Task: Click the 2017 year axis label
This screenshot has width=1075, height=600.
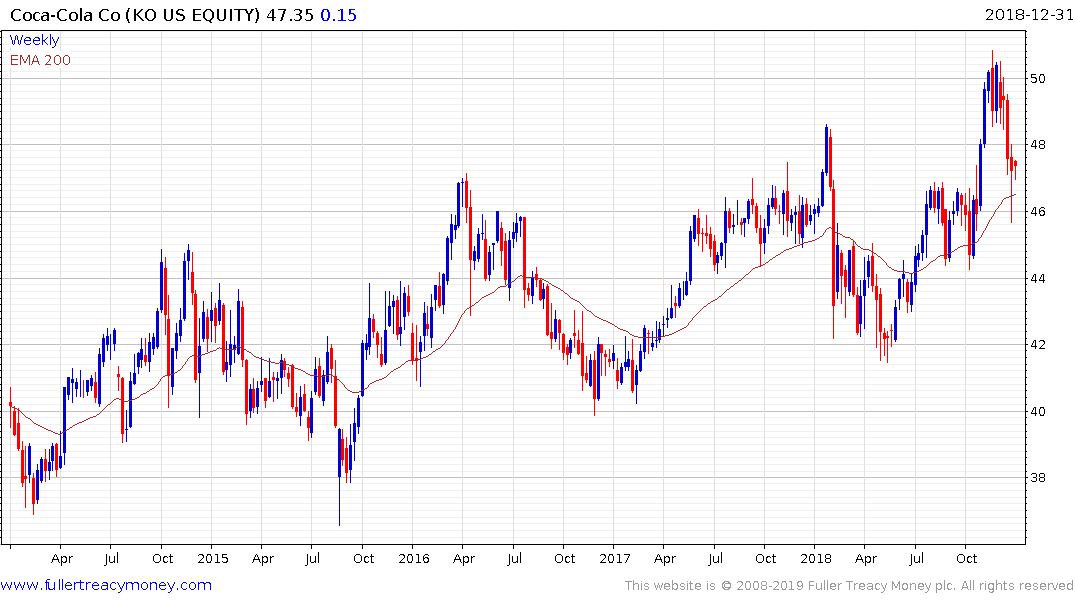Action: pos(614,558)
